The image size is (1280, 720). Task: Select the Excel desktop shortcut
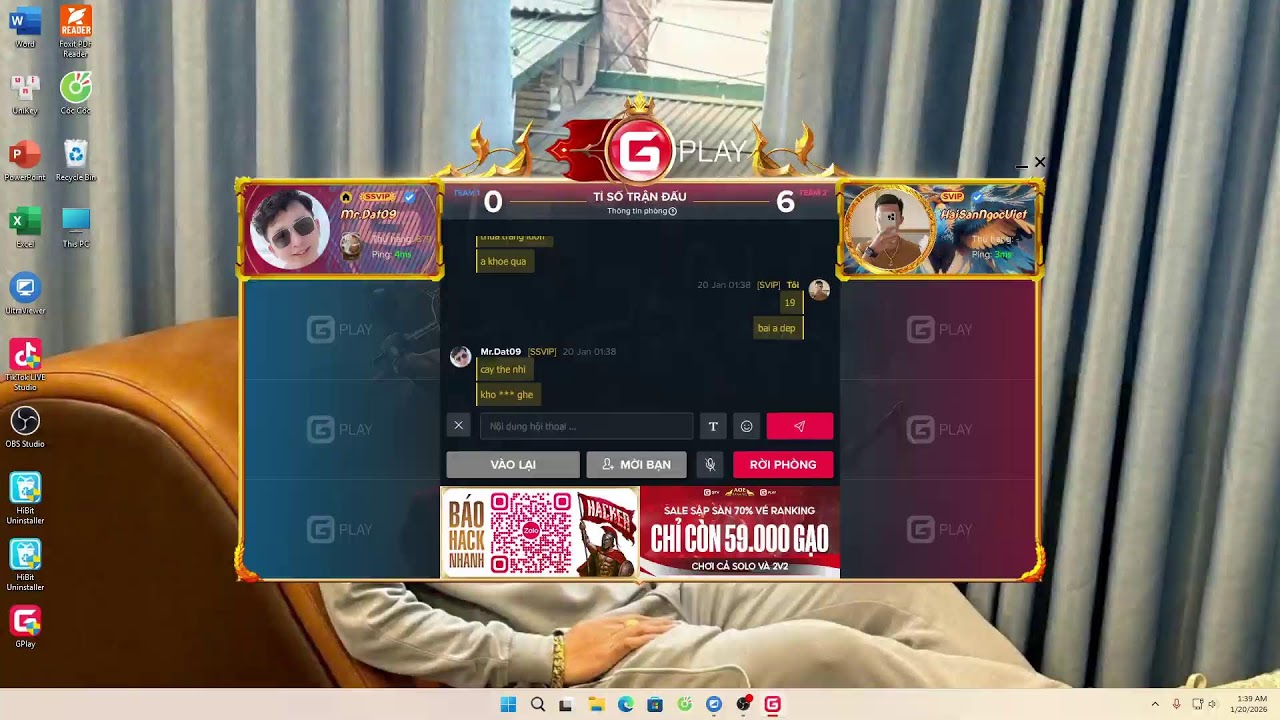(25, 227)
